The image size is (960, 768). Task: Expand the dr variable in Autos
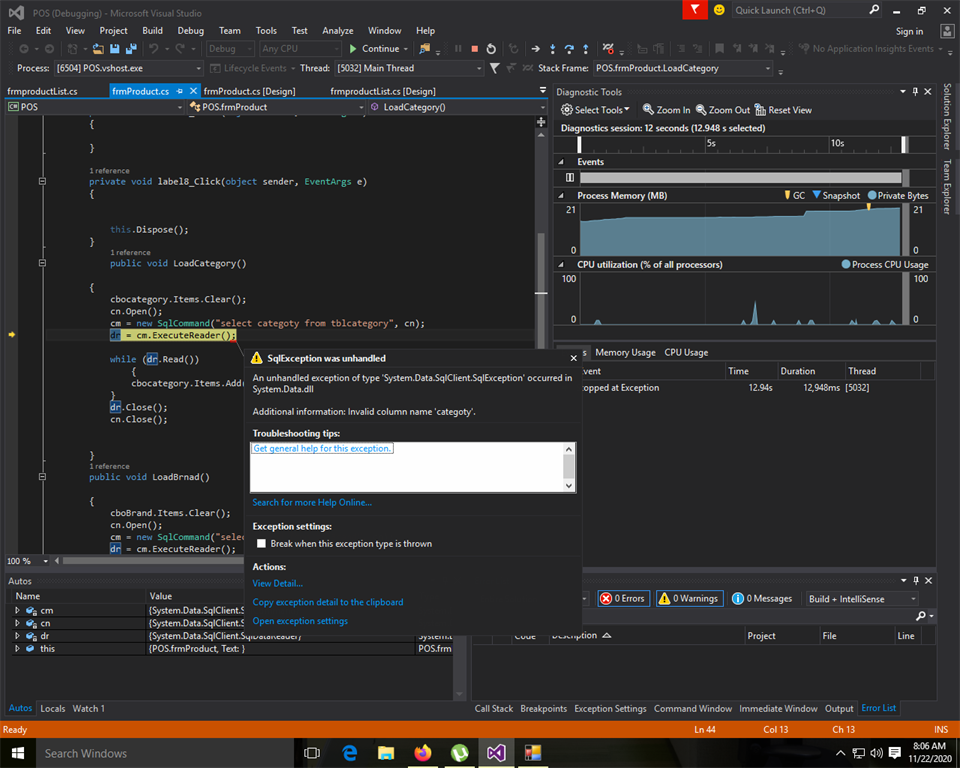tap(17, 636)
